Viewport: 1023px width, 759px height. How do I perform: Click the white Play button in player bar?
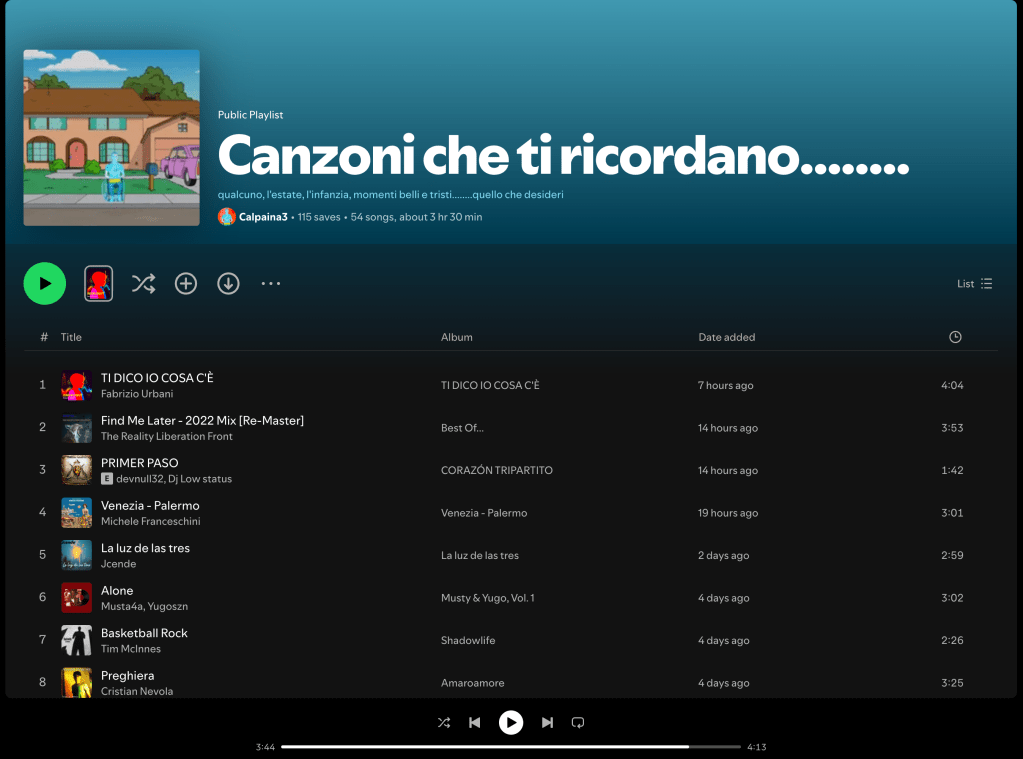(x=511, y=722)
